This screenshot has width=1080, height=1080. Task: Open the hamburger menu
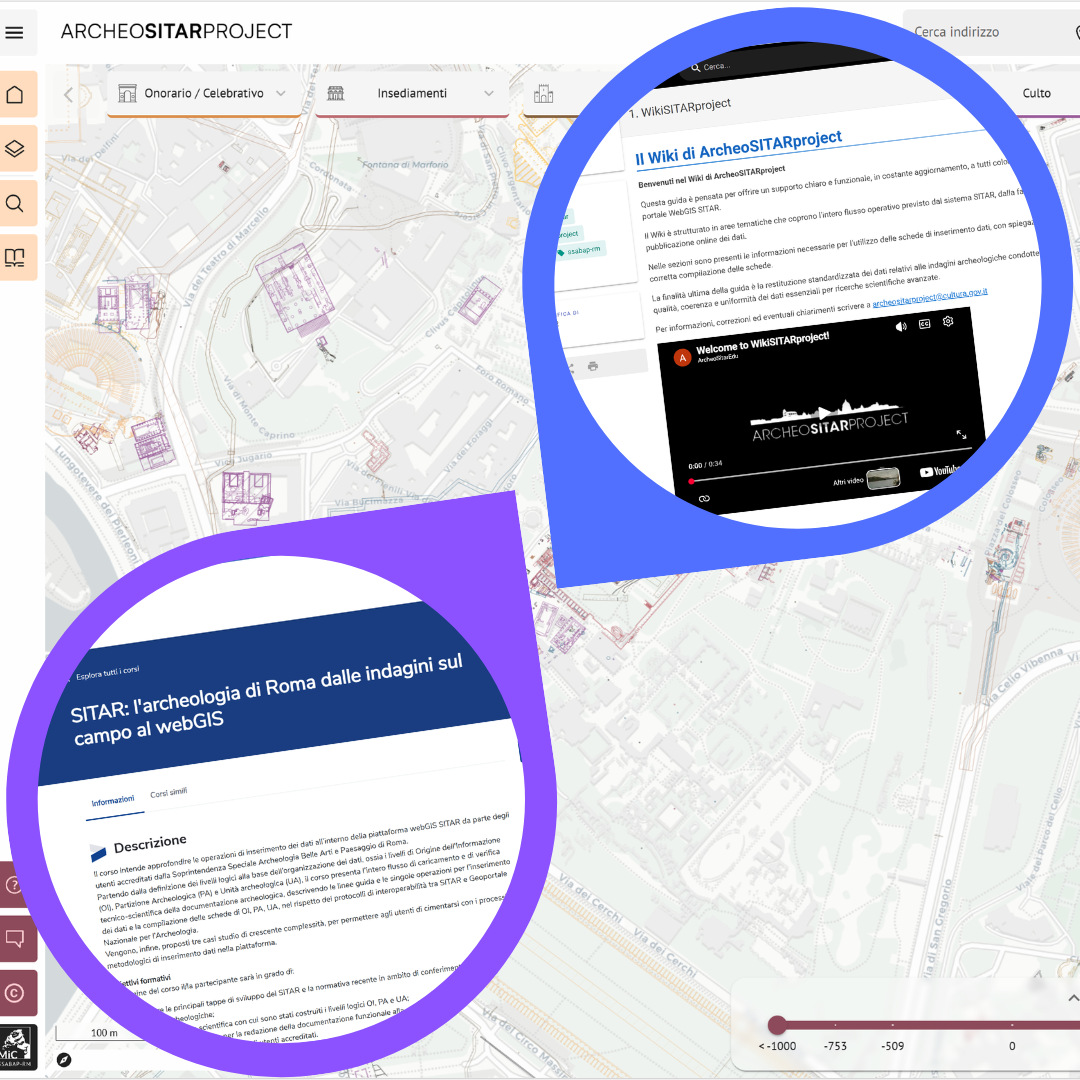pyautogui.click(x=14, y=32)
